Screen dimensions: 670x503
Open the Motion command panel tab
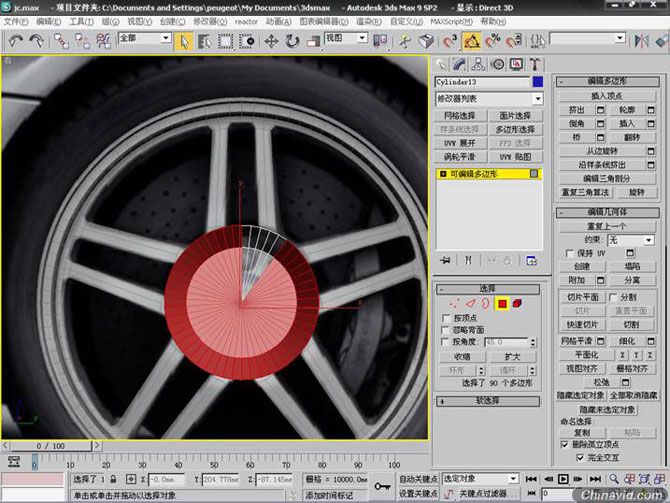[x=497, y=65]
